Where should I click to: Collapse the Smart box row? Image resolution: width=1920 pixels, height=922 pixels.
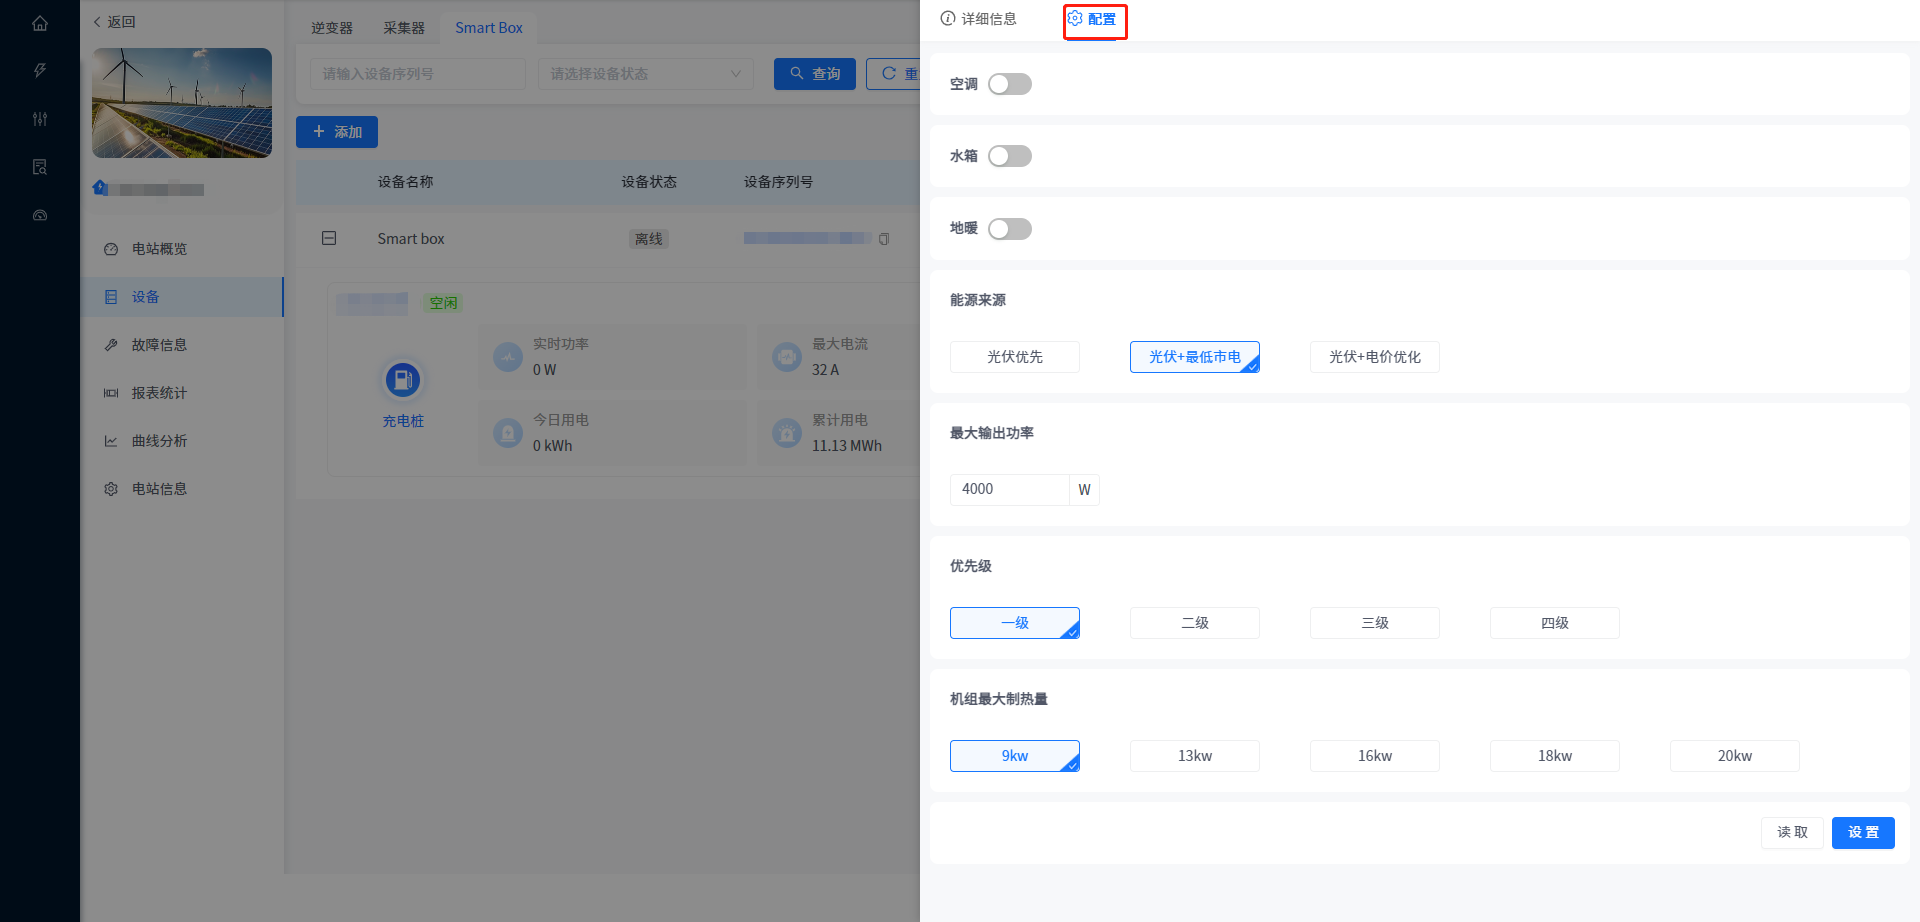coord(329,238)
